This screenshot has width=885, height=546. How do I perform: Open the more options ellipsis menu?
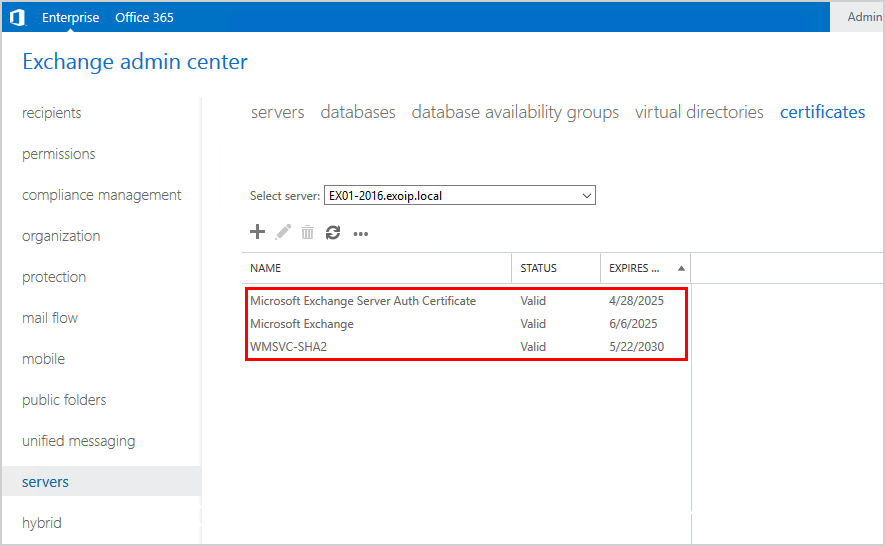click(x=361, y=234)
